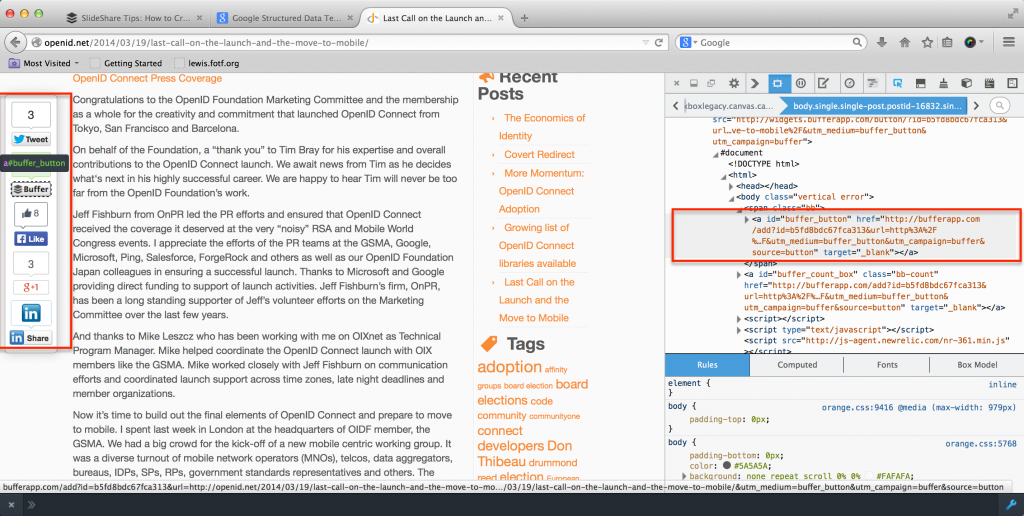The width and height of the screenshot is (1024, 516).
Task: Open the color wheel extension icon
Action: click(971, 42)
